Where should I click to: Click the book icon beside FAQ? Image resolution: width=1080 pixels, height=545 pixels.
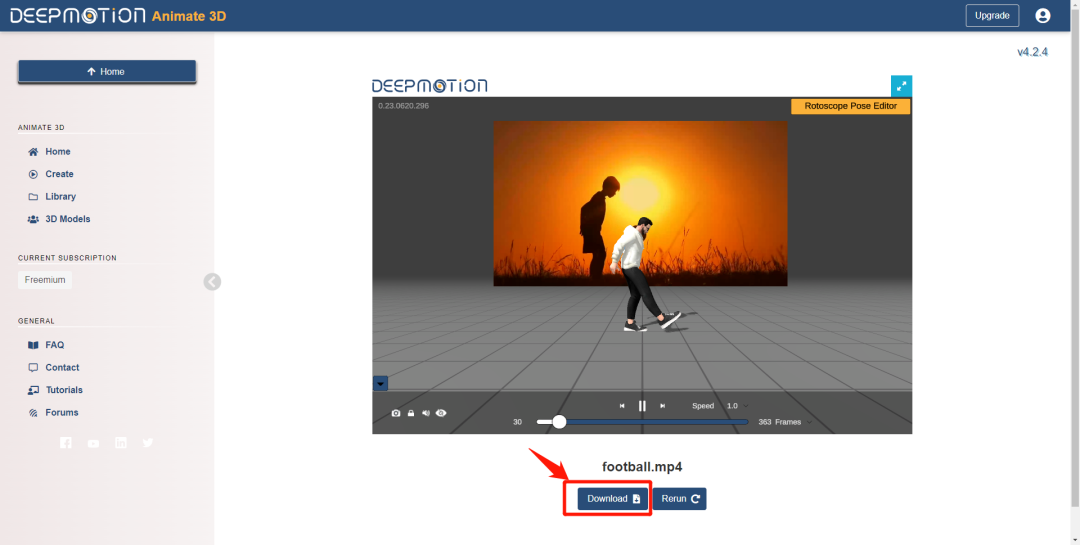33,345
